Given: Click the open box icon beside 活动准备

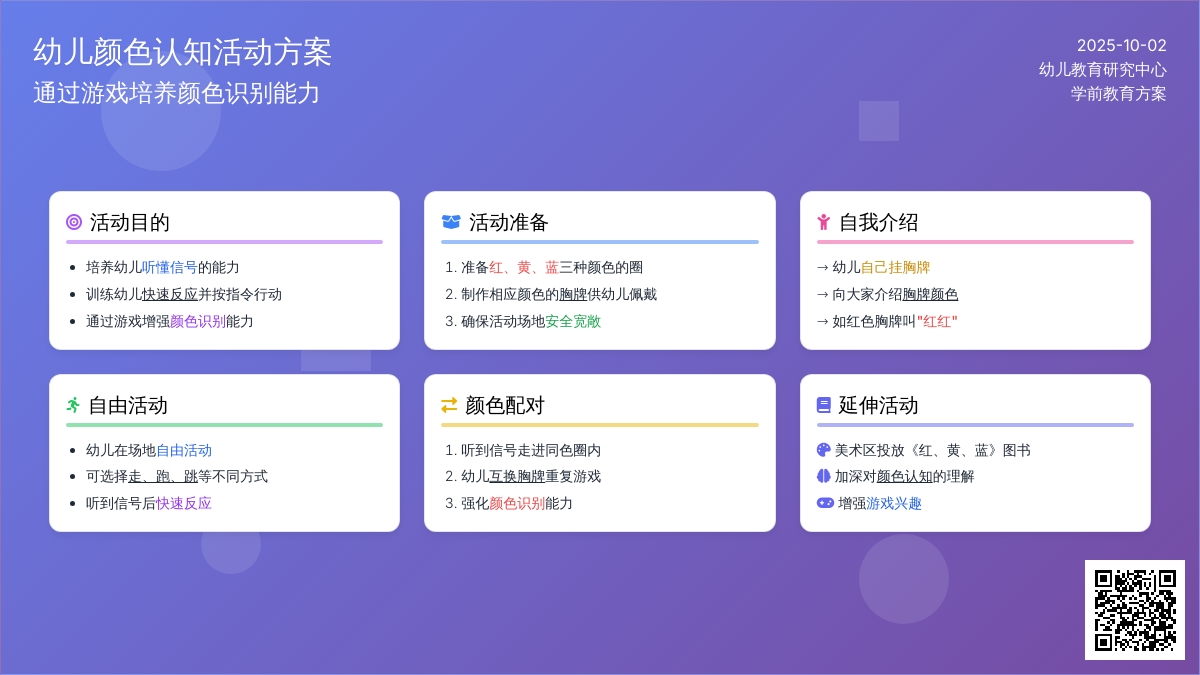Looking at the screenshot, I should click(451, 222).
